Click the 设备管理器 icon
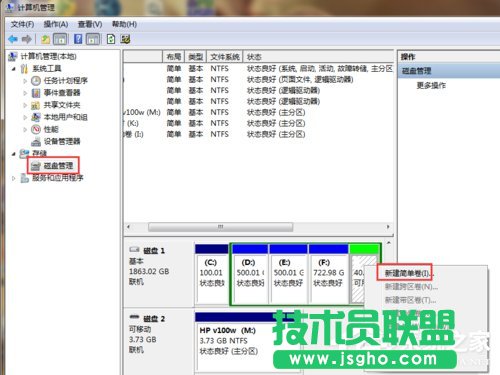 (36, 142)
